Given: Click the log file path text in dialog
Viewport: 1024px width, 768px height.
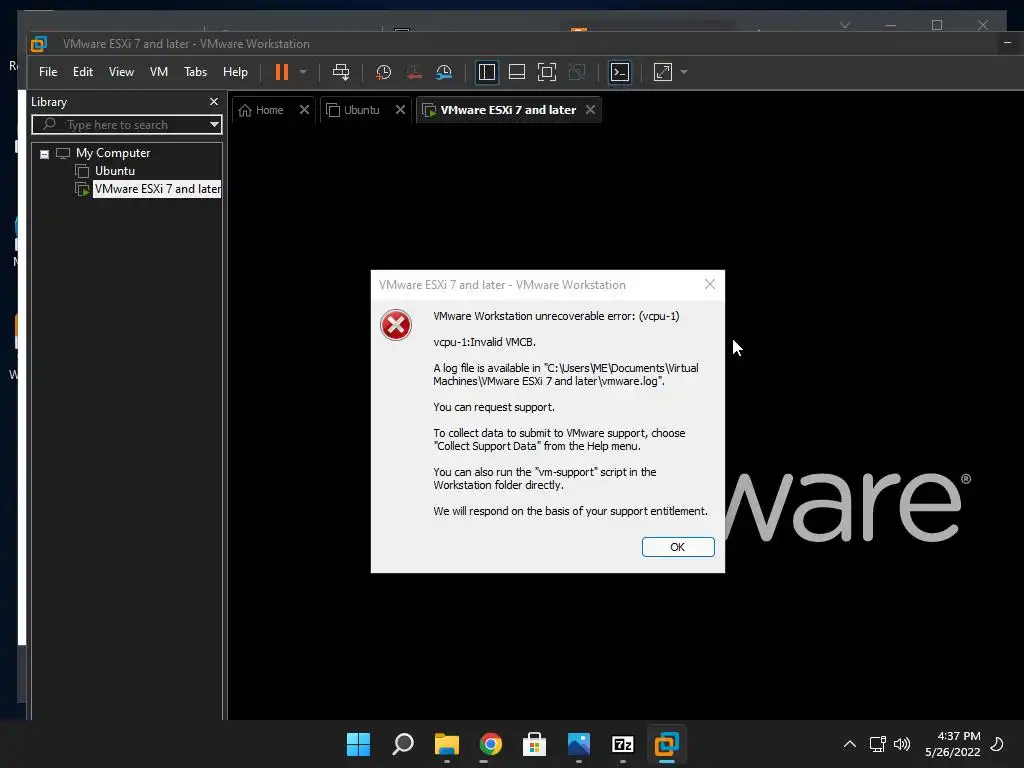Looking at the screenshot, I should (x=566, y=375).
